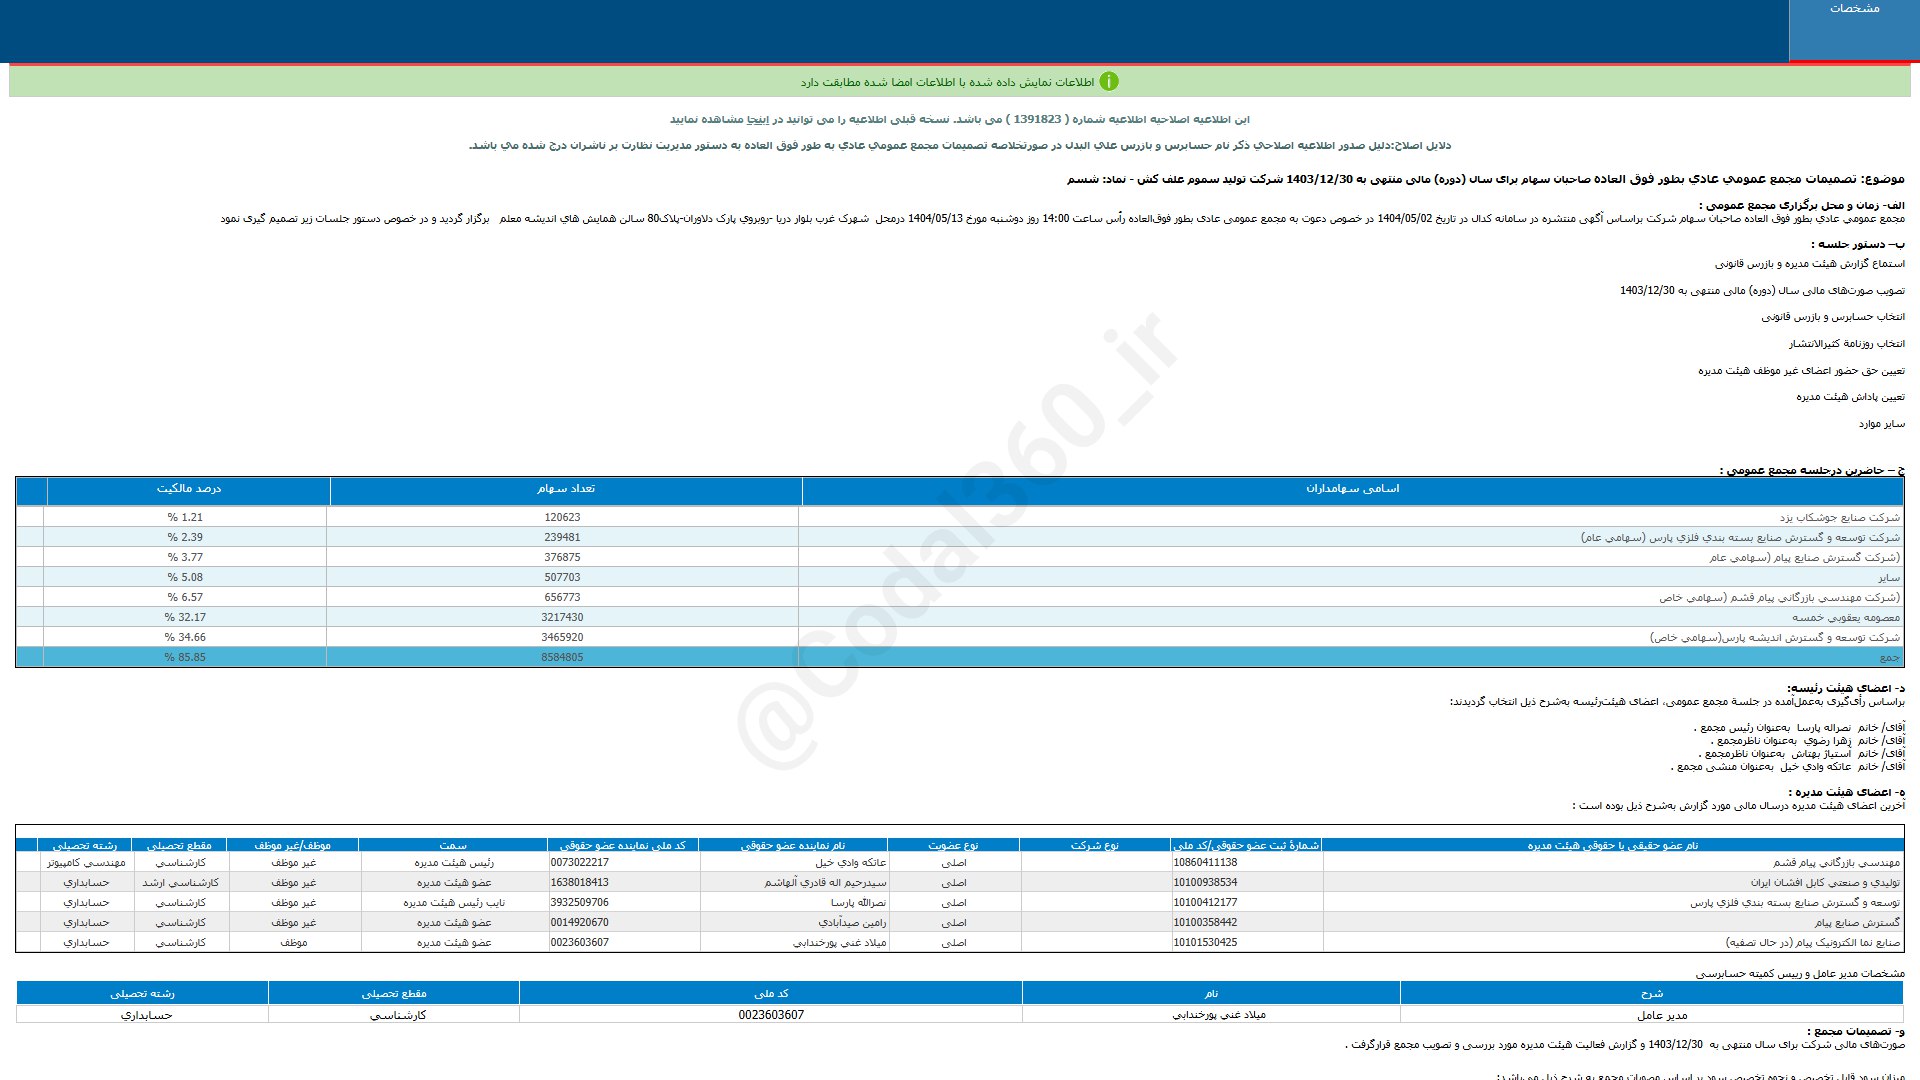The height and width of the screenshot is (1080, 1920).
Task: Click board member گسترش صنایع پیام
Action: point(1857,923)
